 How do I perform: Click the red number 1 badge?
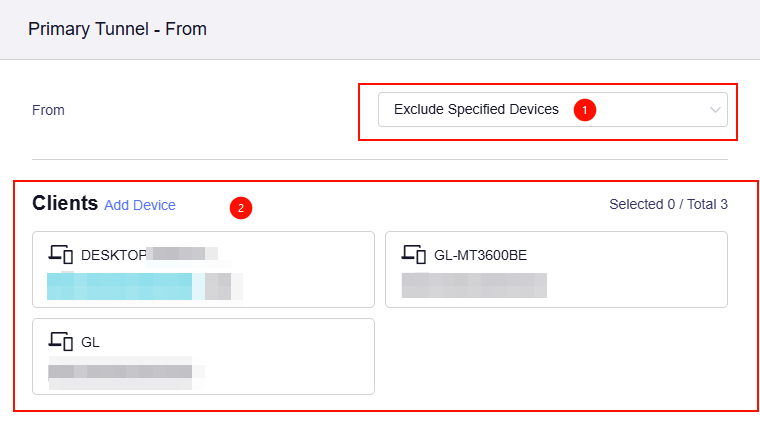point(585,109)
